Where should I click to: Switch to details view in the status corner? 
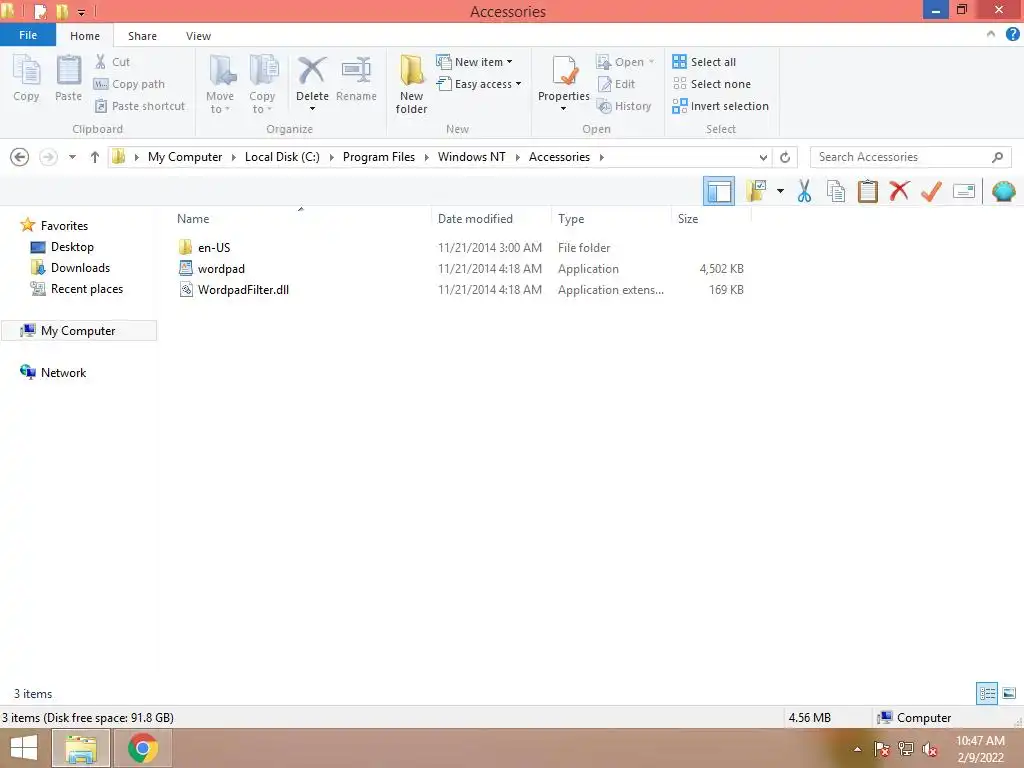coord(987,693)
